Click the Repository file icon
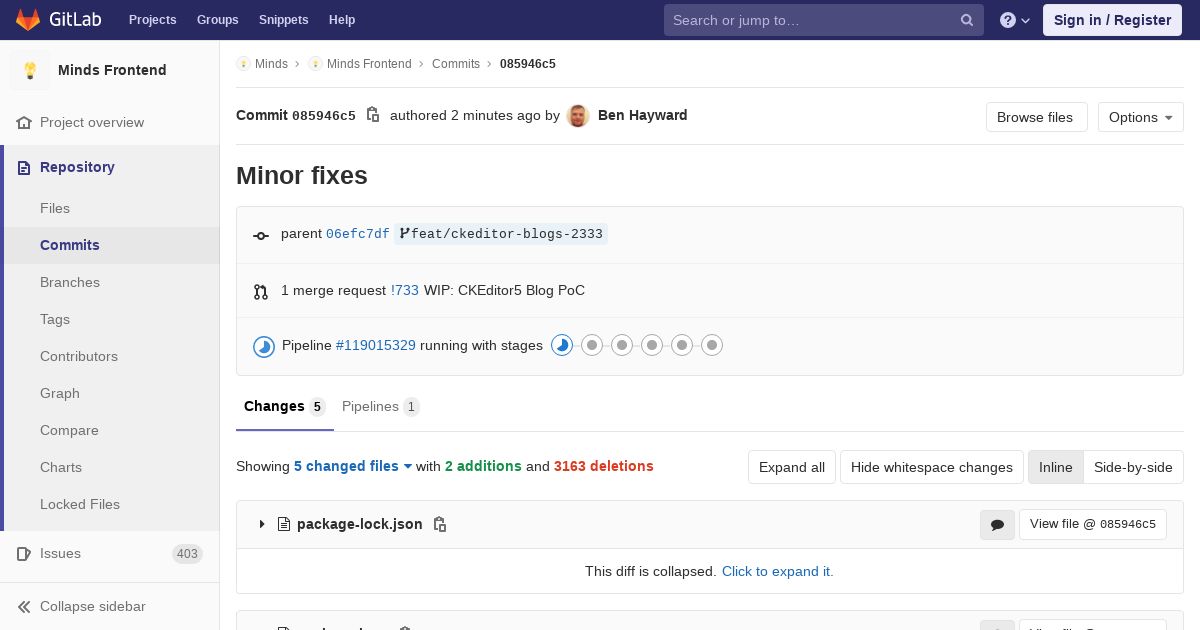This screenshot has width=1200, height=630. 24,168
